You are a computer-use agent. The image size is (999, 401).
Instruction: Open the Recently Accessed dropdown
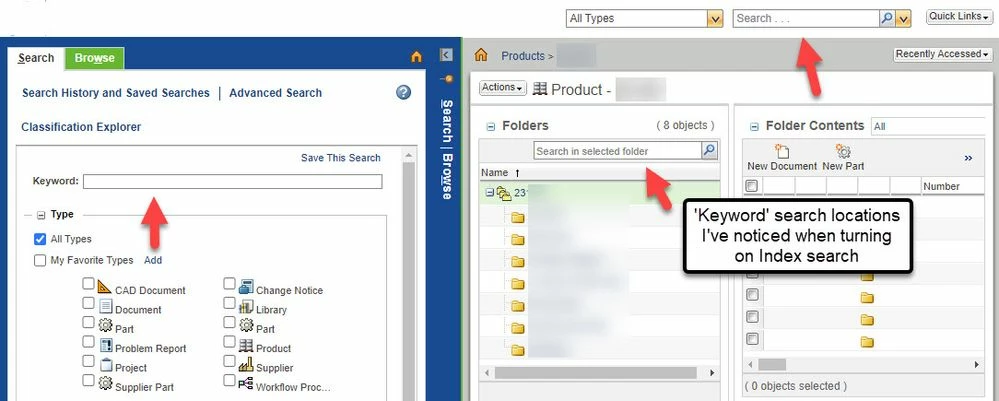tap(942, 54)
